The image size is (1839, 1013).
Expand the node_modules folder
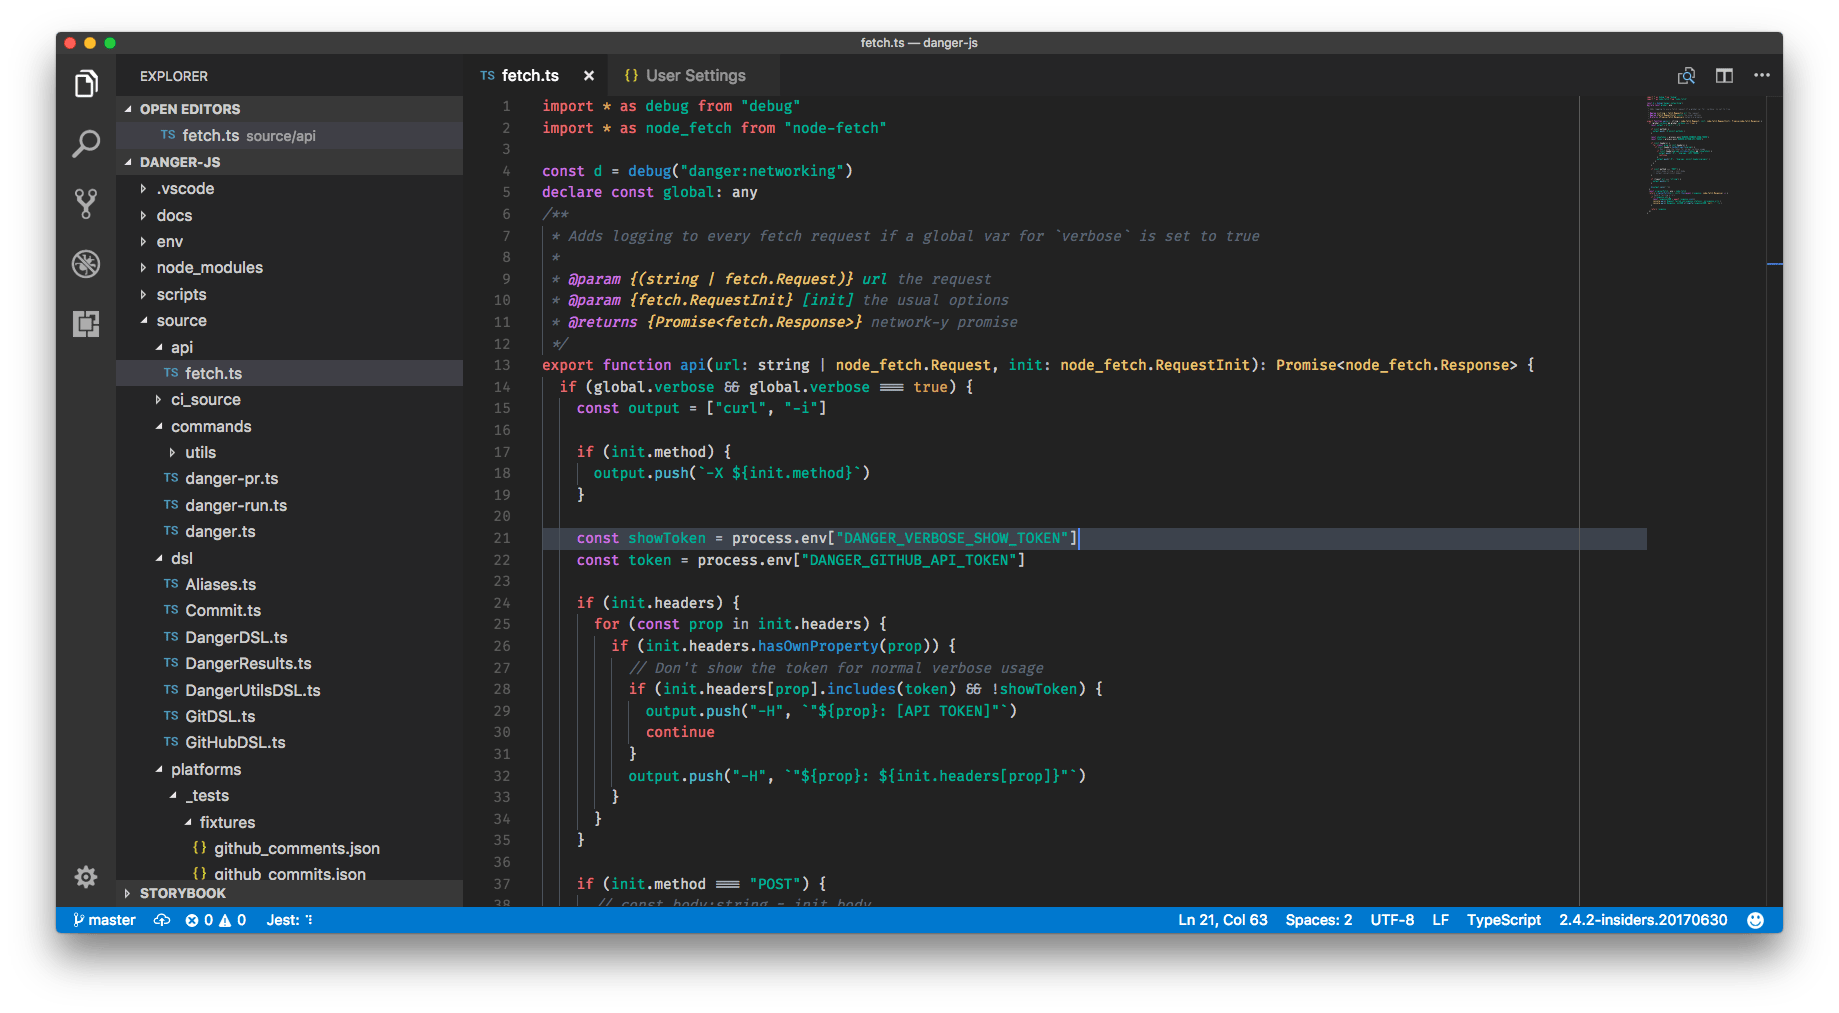click(x=209, y=267)
